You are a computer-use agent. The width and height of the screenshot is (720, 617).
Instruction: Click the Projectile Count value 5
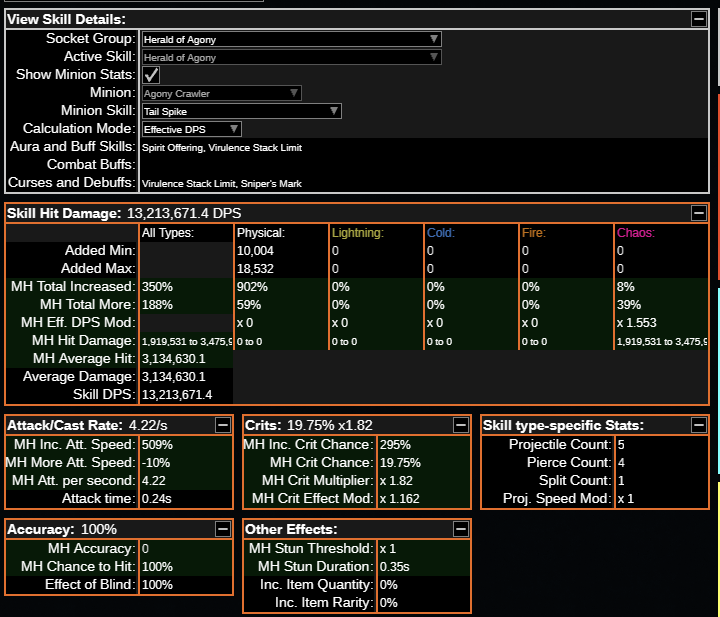pyautogui.click(x=621, y=445)
